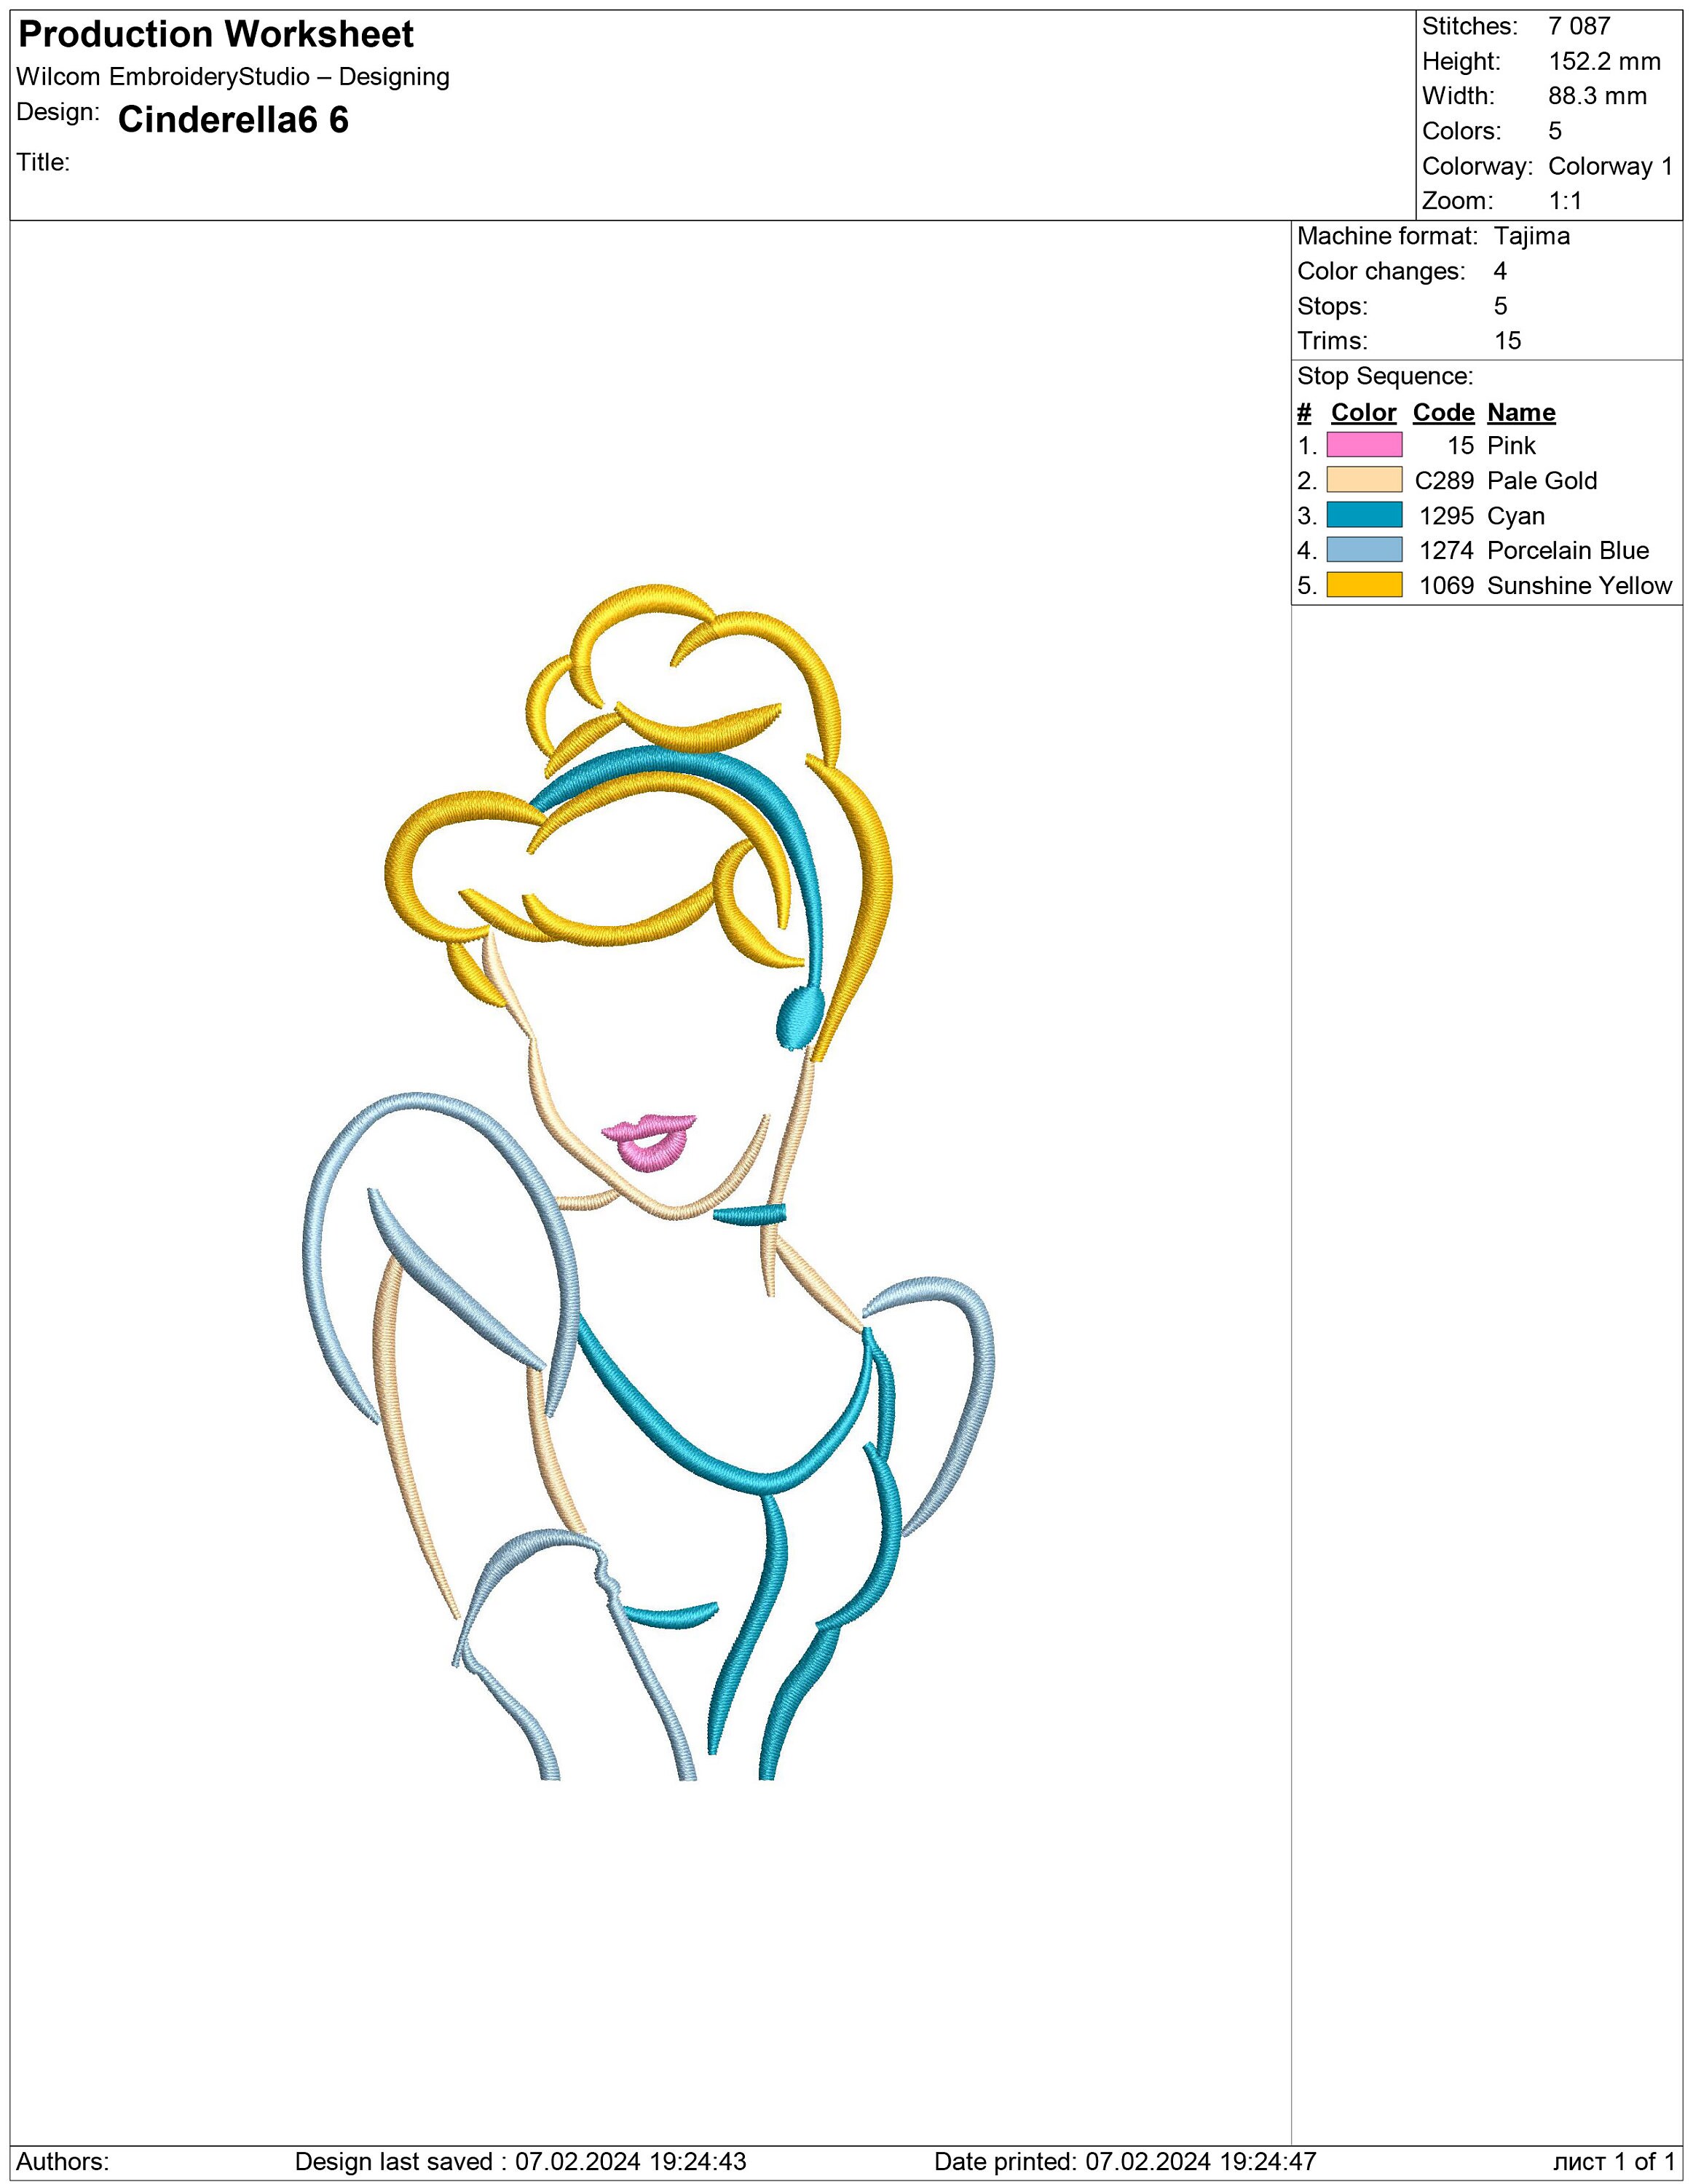Select the Pale Gold color swatch
Image resolution: width=1693 pixels, height=2184 pixels.
[x=1364, y=480]
